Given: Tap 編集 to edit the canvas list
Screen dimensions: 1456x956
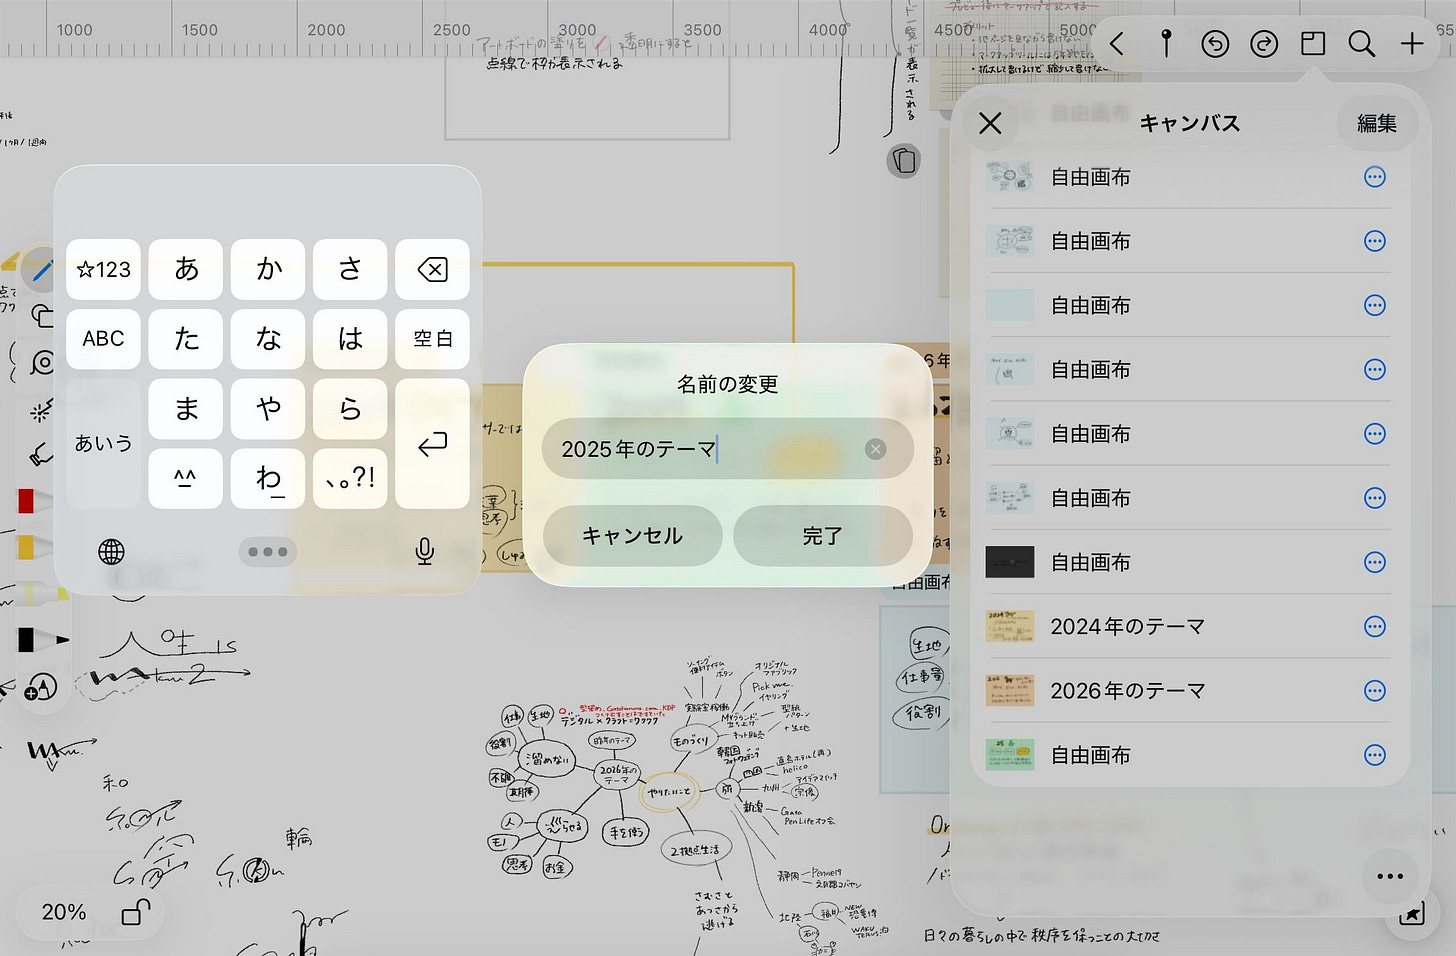Looking at the screenshot, I should (x=1376, y=123).
